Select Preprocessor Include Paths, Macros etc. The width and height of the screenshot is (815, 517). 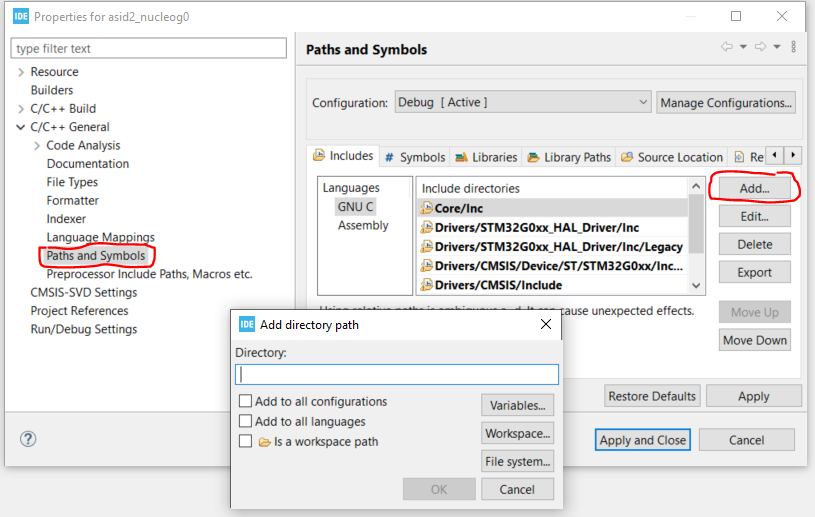tap(149, 274)
